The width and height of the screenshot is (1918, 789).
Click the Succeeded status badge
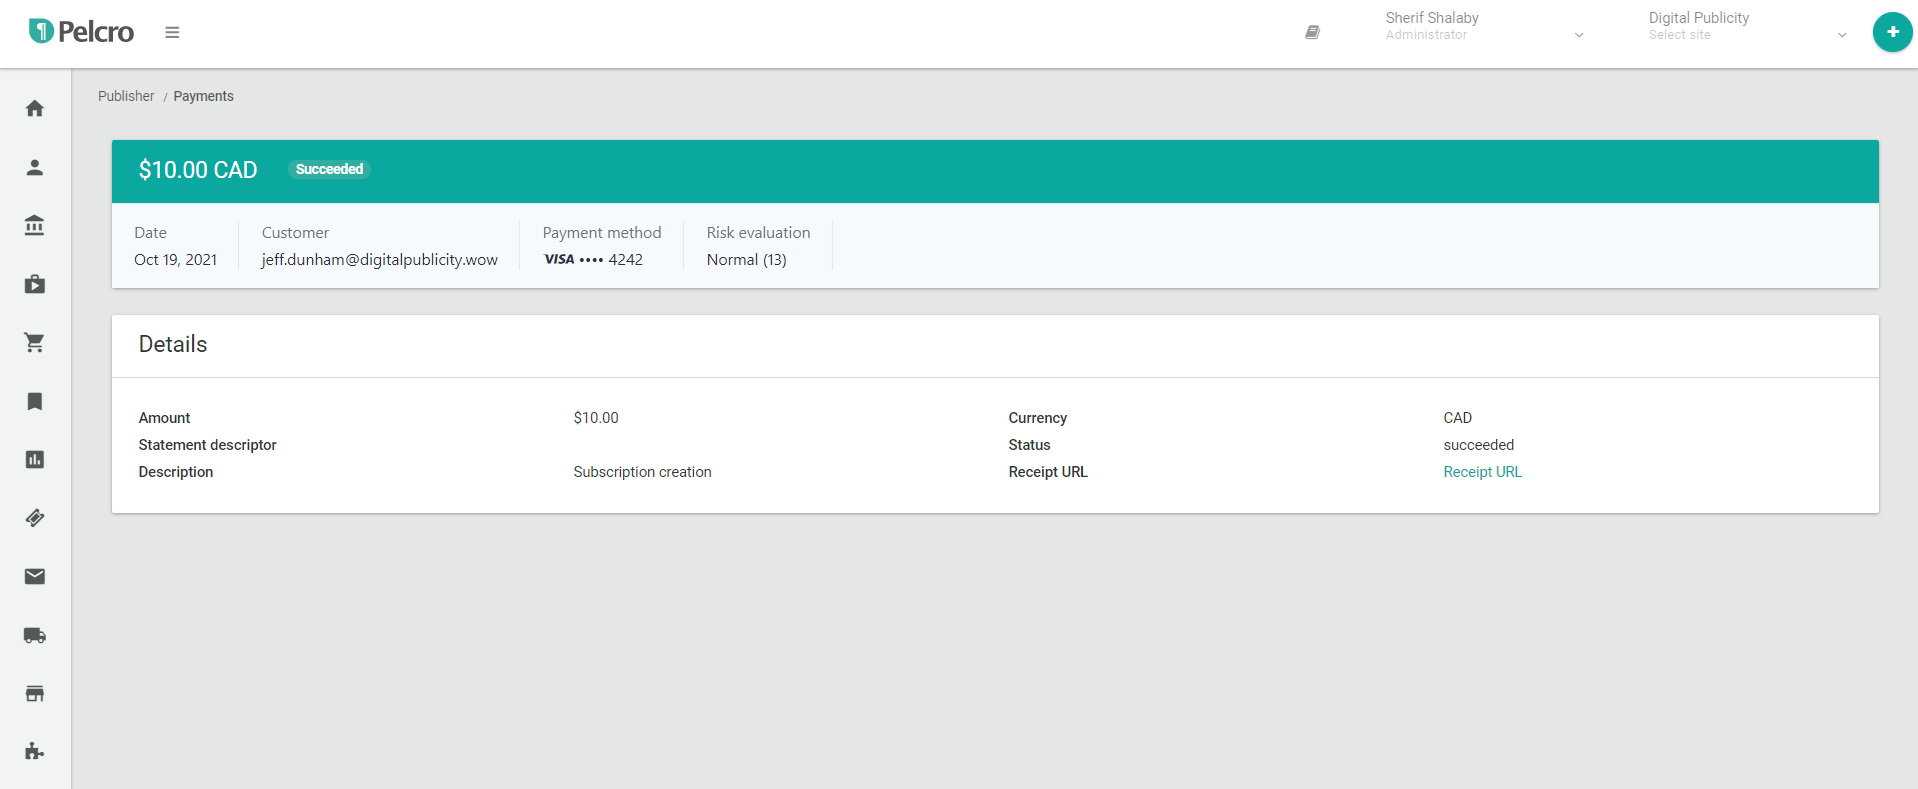coord(329,169)
